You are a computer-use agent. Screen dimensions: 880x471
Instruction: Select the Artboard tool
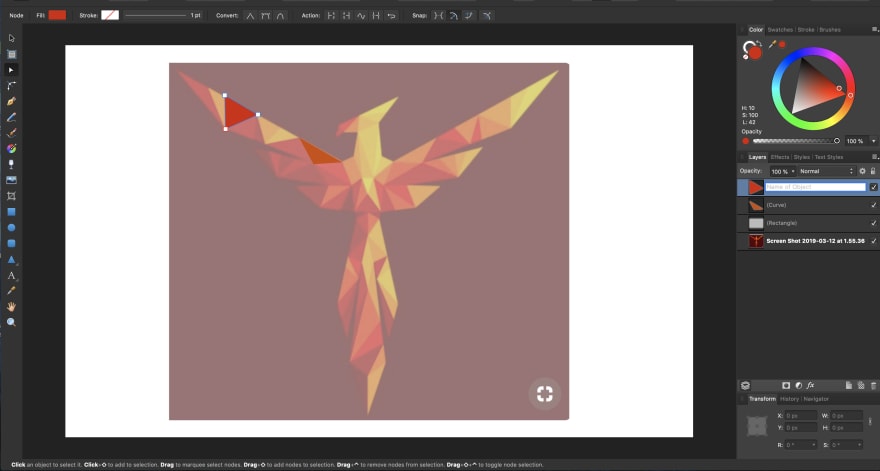click(11, 54)
